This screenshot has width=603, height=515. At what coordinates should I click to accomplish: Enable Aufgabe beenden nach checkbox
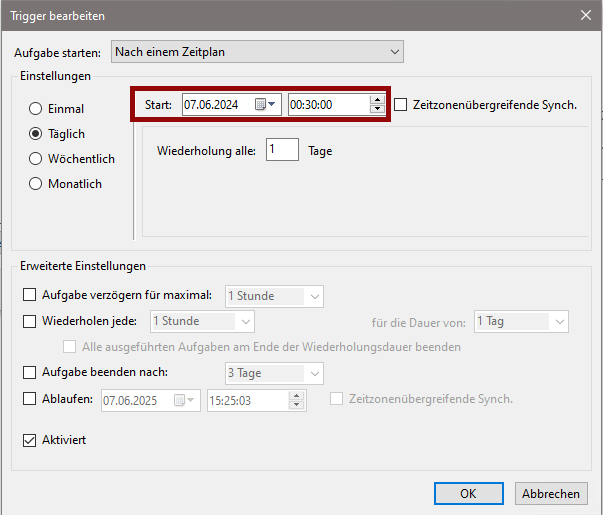(x=30, y=372)
